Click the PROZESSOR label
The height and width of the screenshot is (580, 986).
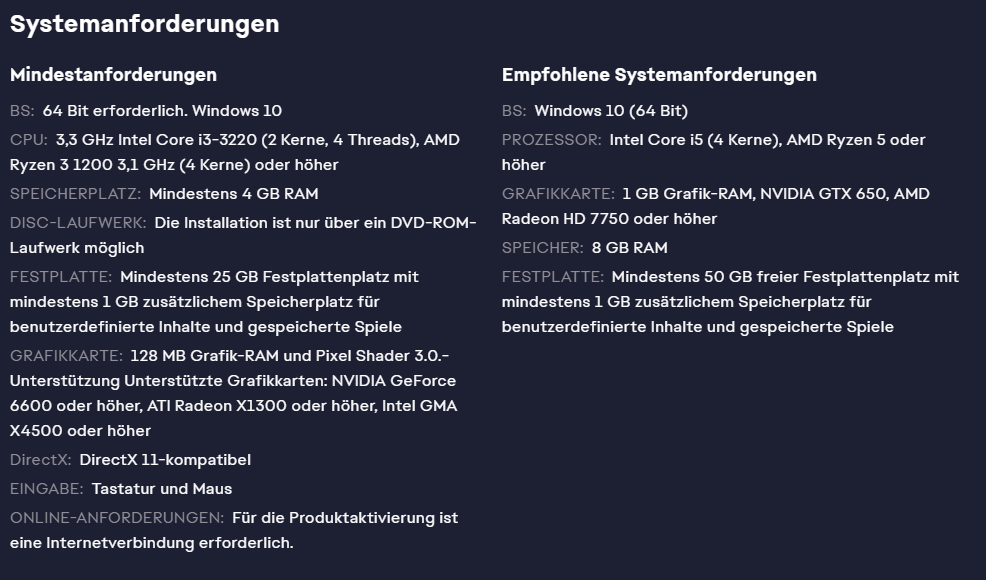tap(551, 140)
